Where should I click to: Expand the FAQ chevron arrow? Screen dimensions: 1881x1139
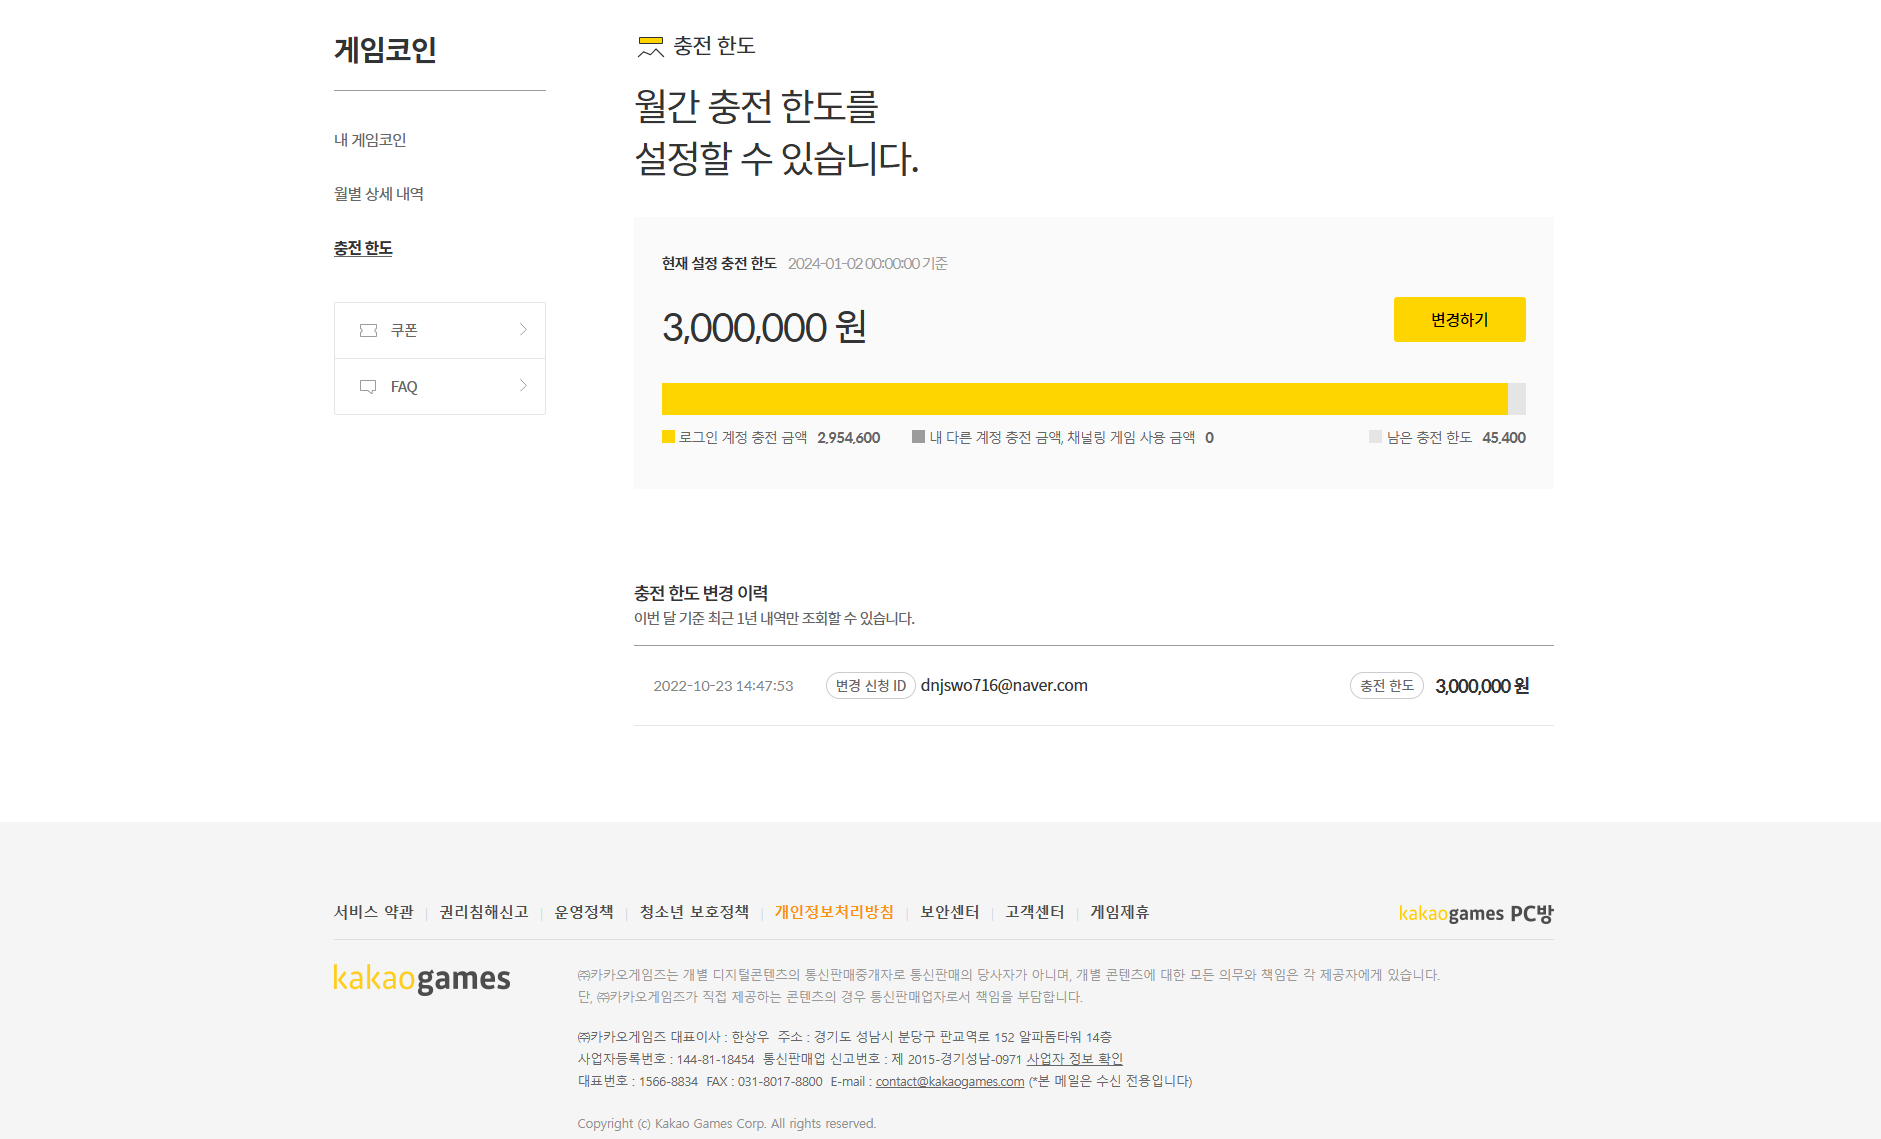click(523, 386)
